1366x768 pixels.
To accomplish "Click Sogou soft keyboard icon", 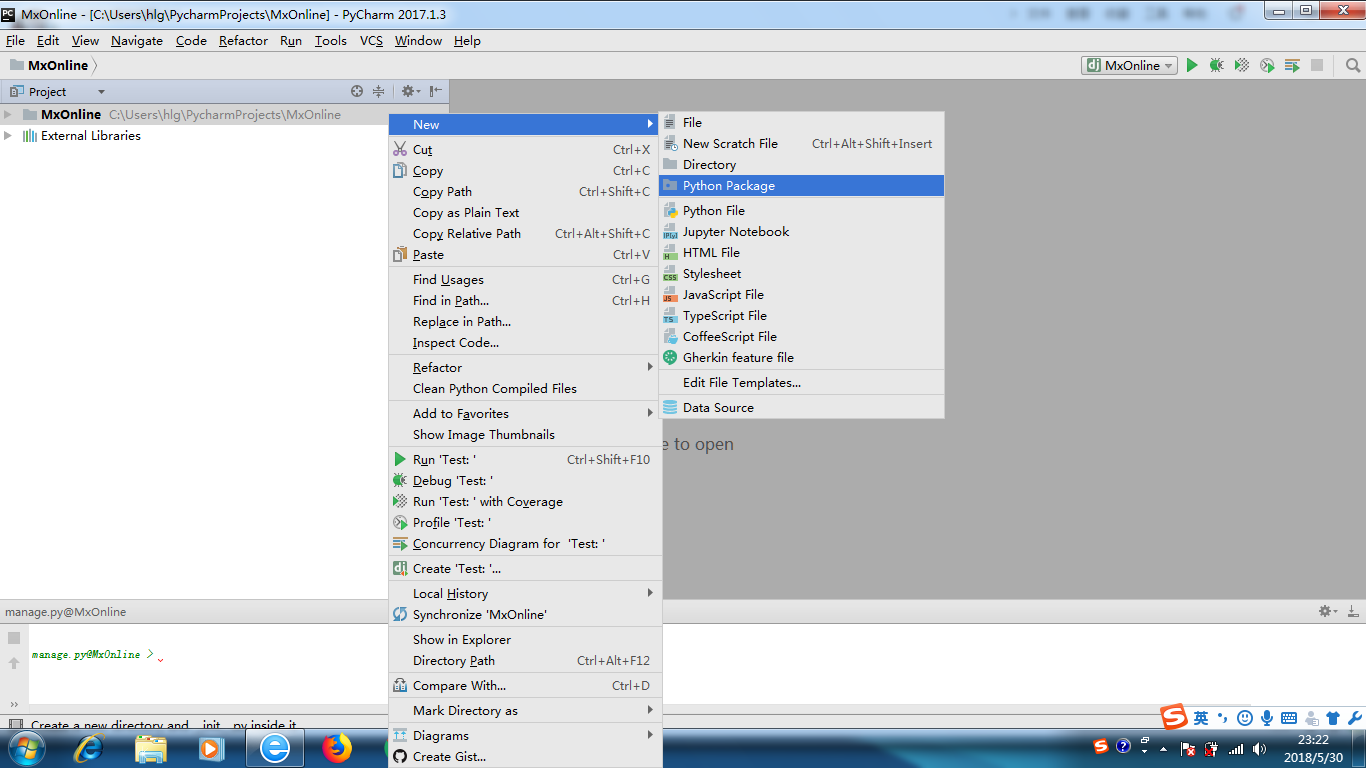I will pos(1289,718).
